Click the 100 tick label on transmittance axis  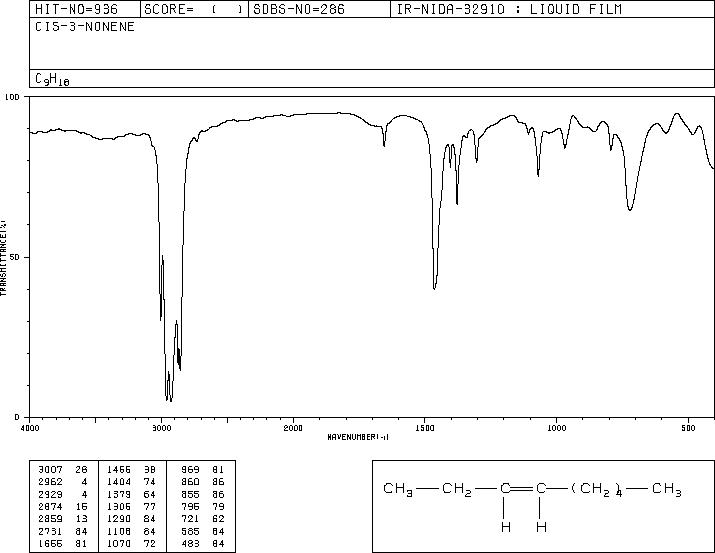(12, 97)
